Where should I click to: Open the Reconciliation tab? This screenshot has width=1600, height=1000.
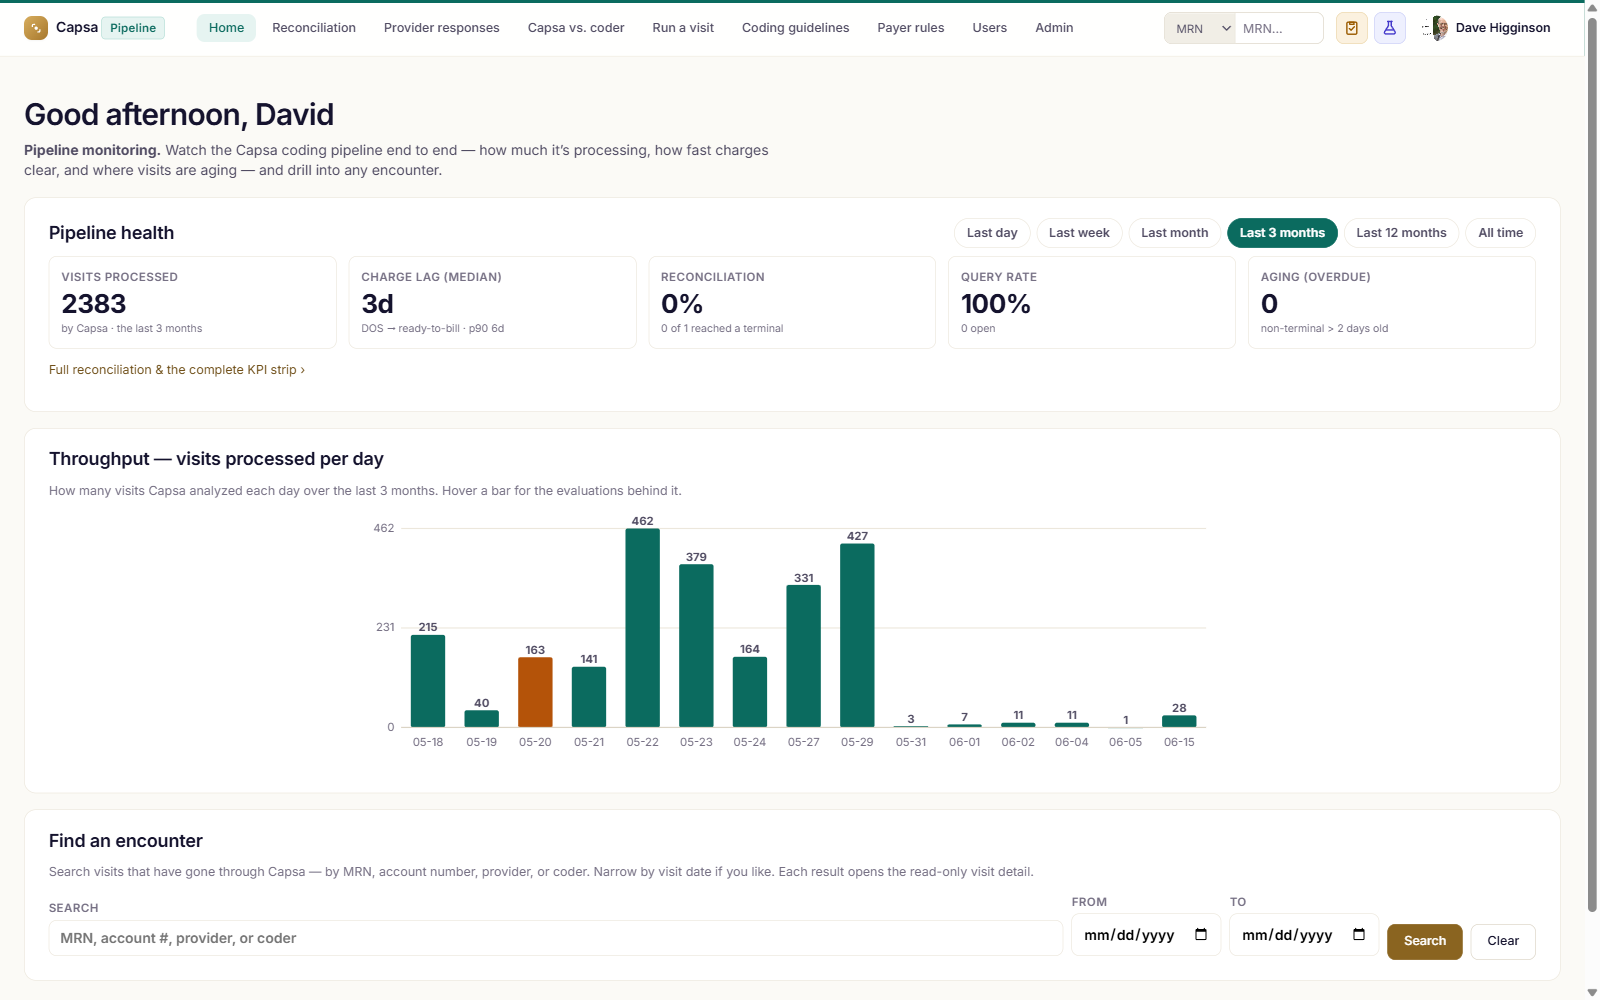point(314,28)
